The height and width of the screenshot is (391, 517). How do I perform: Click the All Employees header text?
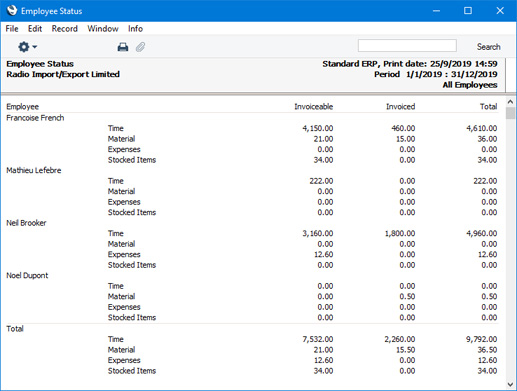[x=470, y=85]
